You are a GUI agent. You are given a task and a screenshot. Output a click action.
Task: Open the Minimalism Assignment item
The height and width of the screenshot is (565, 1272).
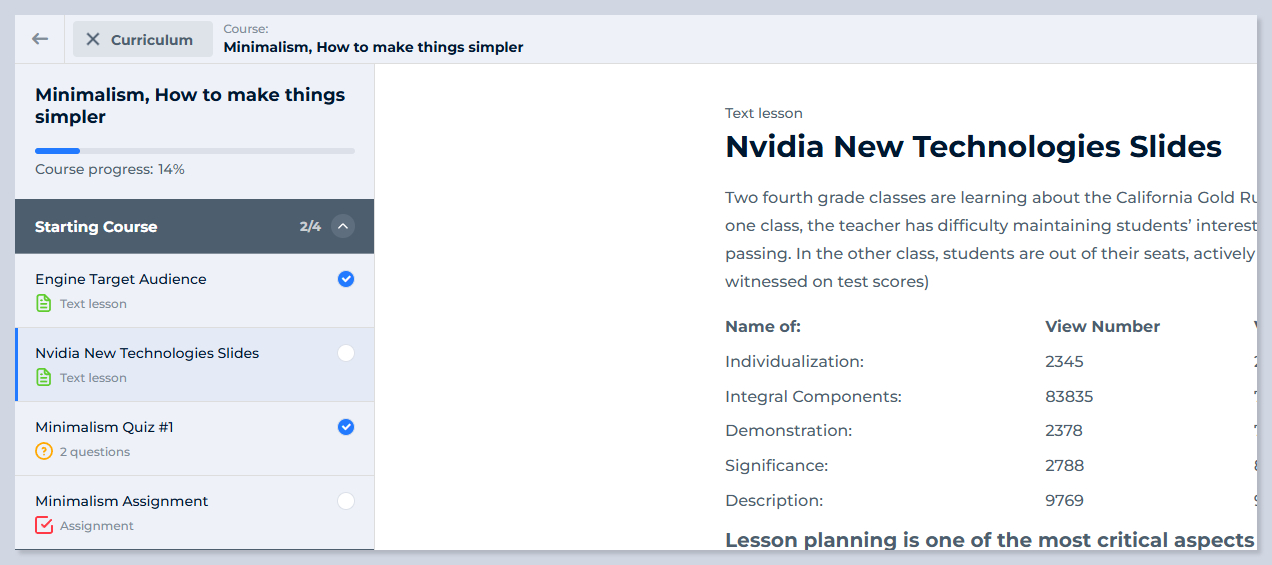pos(121,501)
